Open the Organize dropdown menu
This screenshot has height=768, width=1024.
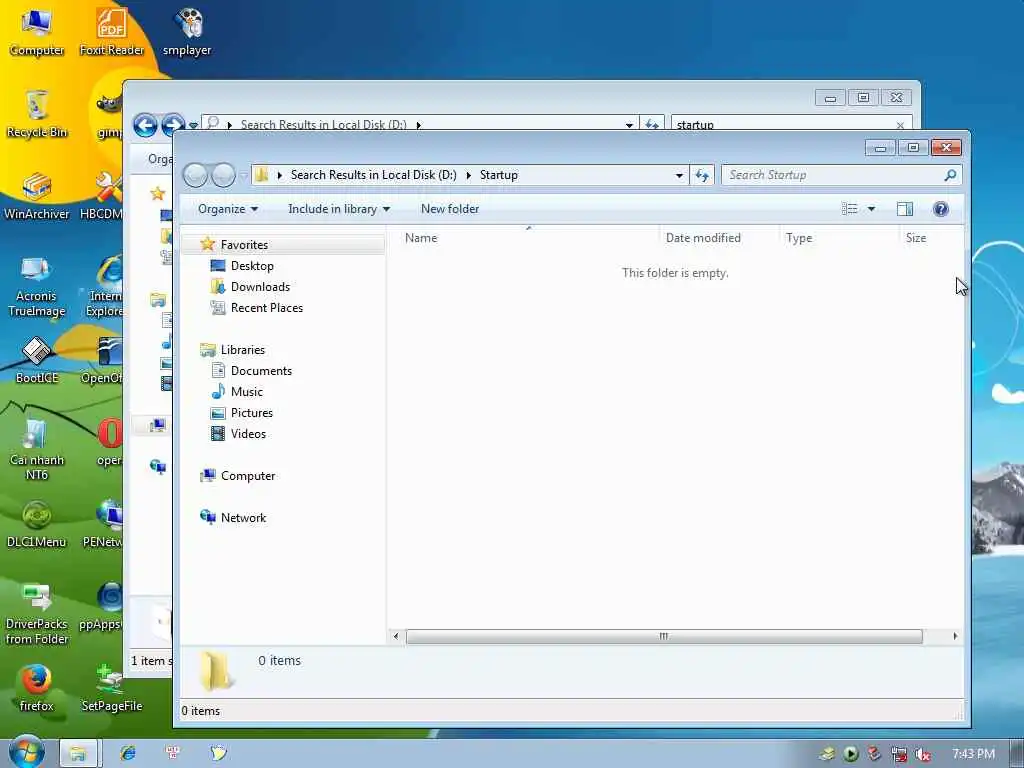(x=228, y=209)
